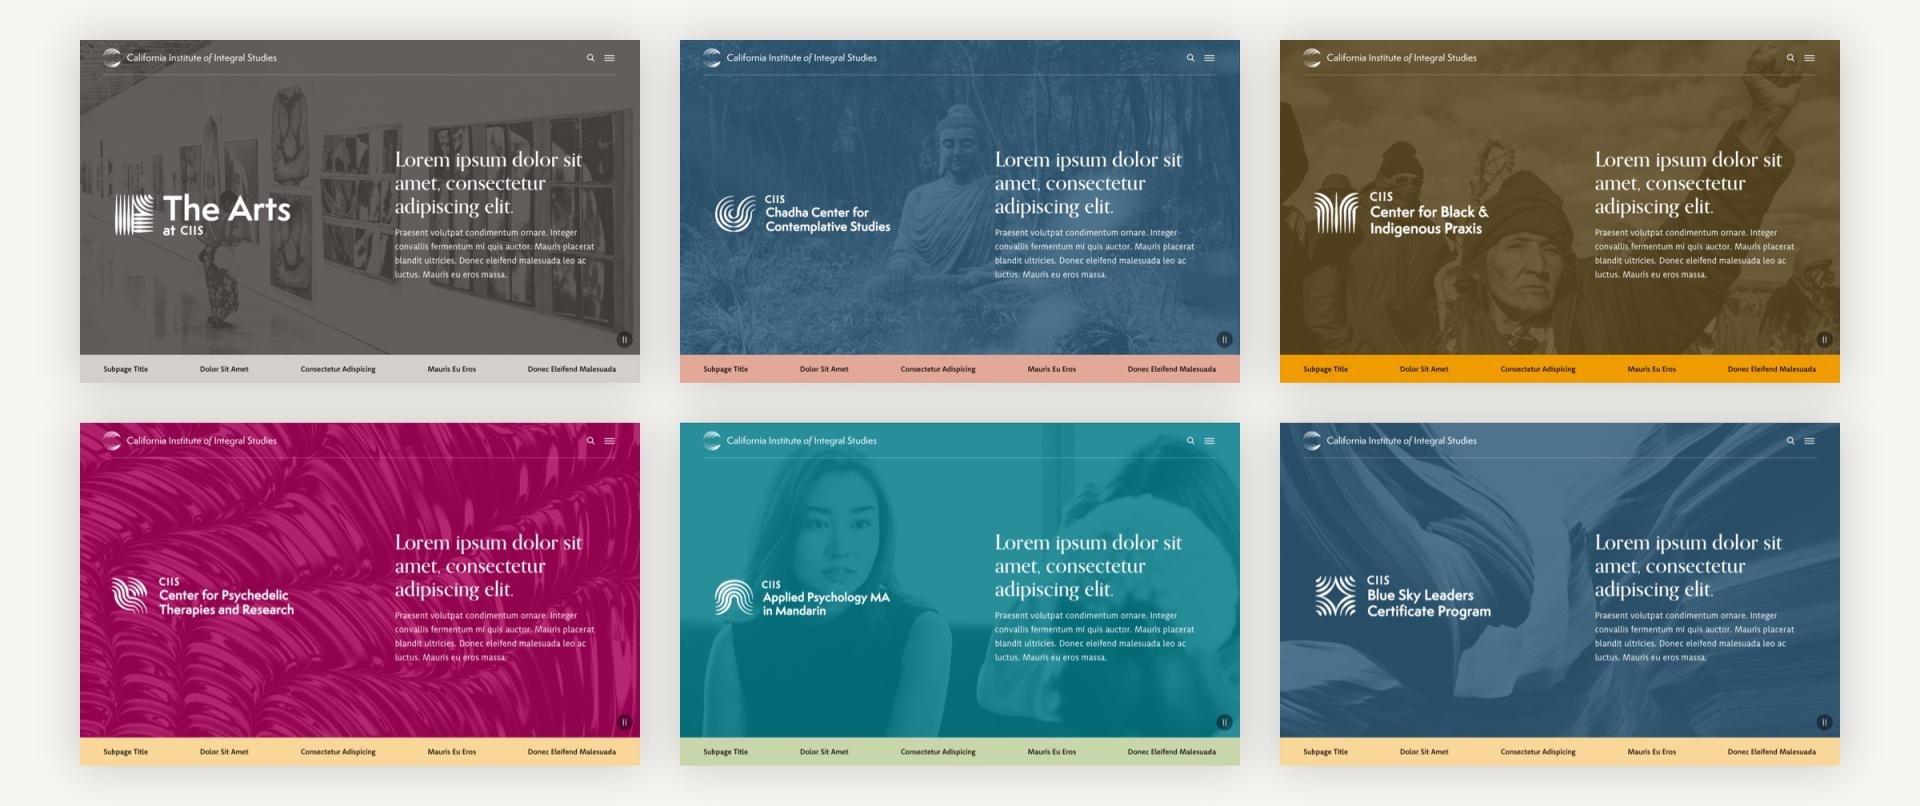Viewport: 1920px width, 806px height.
Task: Pause slideshow on Blue Sky Leaders mockup
Action: [1824, 722]
